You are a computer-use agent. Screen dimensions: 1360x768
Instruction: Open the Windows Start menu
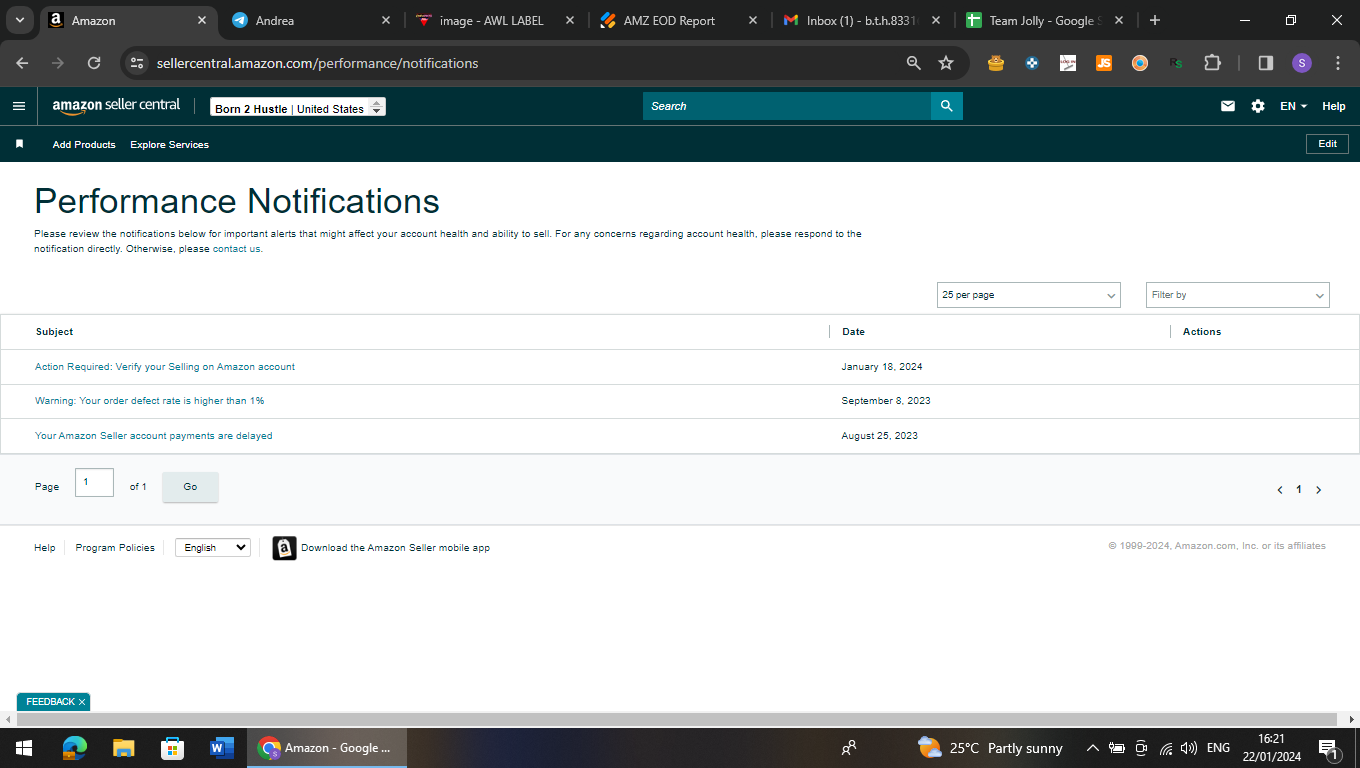coord(24,748)
